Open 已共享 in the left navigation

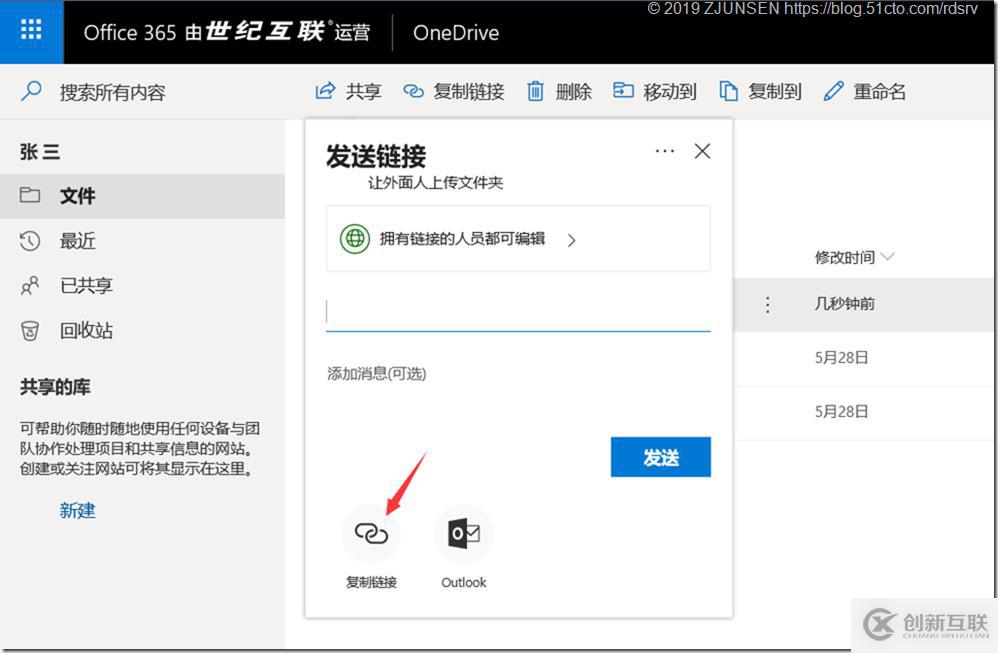pyautogui.click(x=142, y=286)
